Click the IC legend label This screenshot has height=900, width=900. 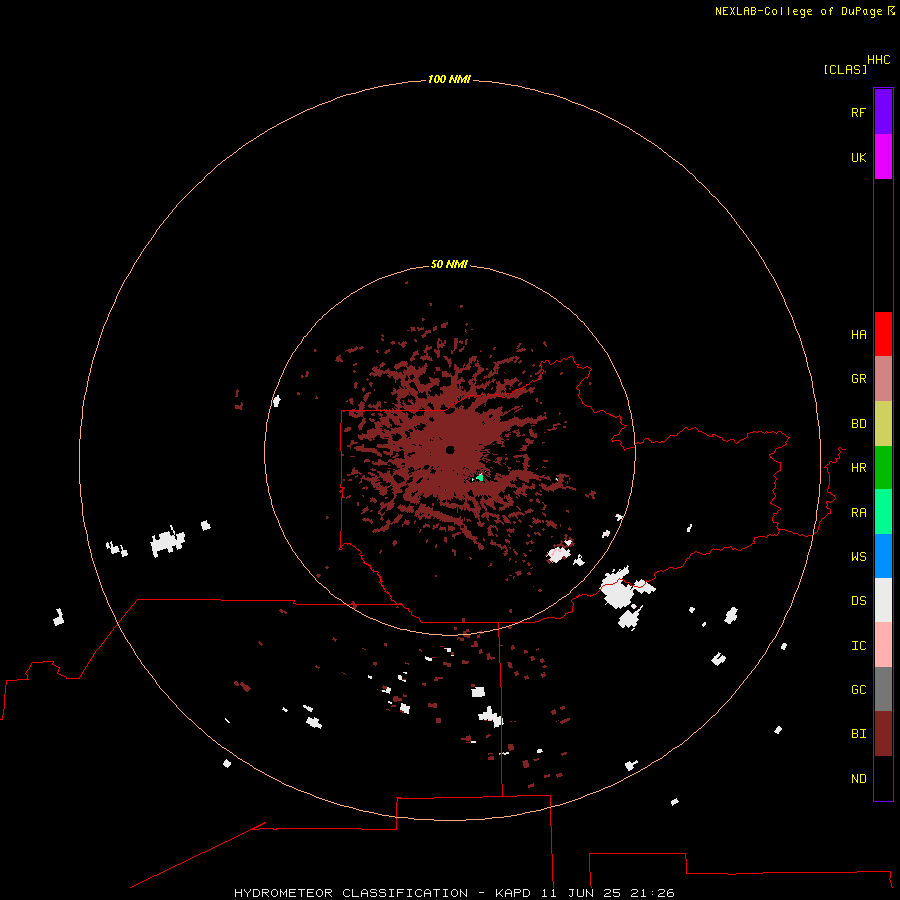859,646
